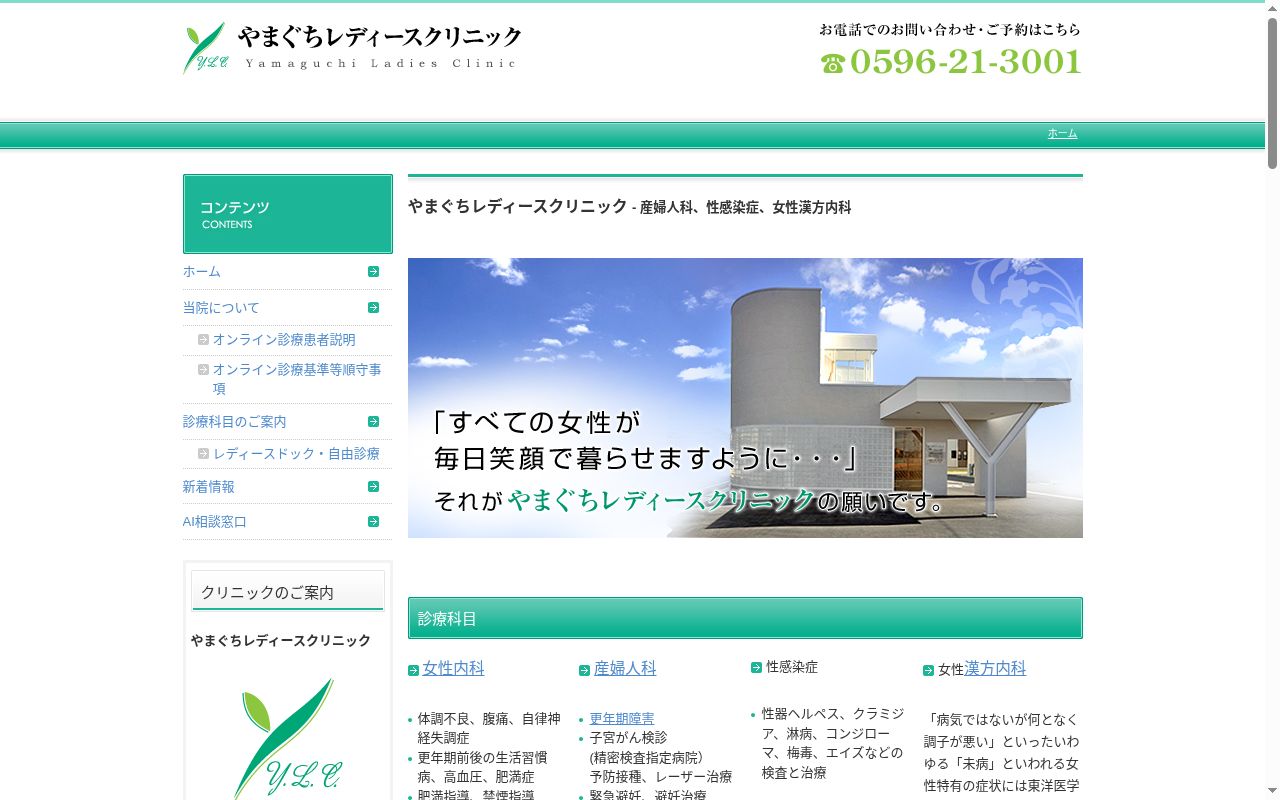Click the arrow icon on the sidebar ホーム row
Screen dimensions: 1280x800
click(373, 272)
